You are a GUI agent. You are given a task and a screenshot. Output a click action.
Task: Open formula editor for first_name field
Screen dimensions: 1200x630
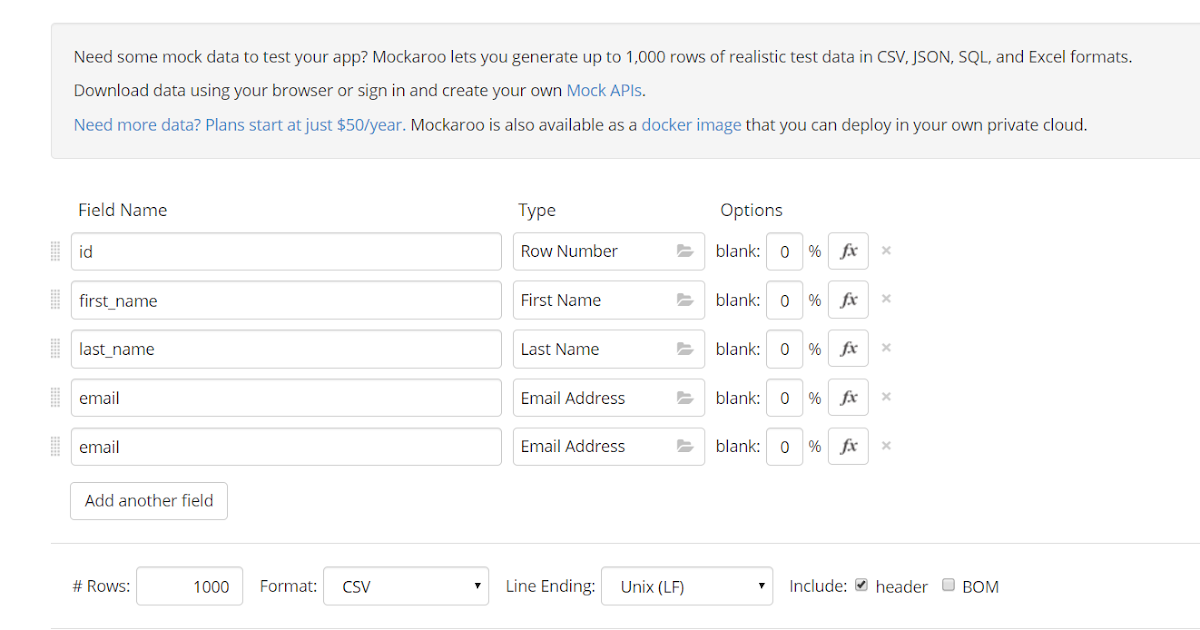[x=848, y=300]
